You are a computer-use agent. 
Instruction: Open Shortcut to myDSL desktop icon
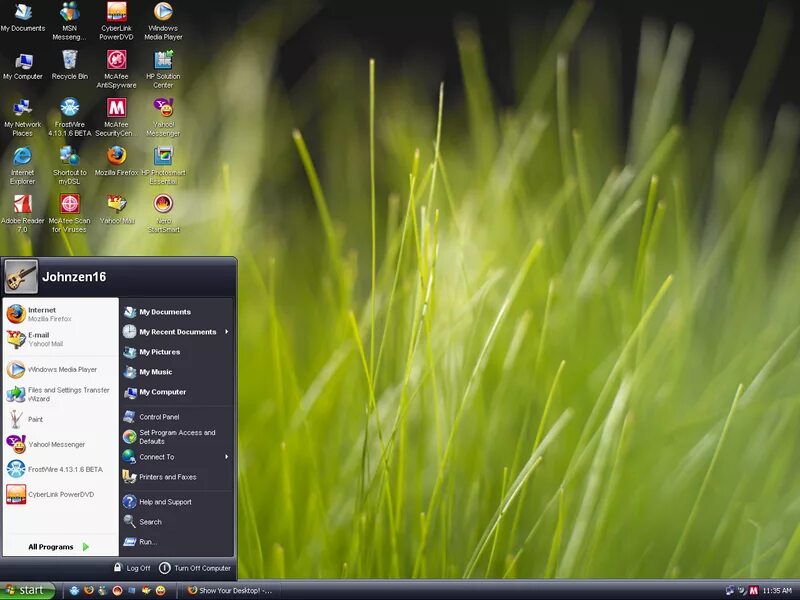(x=69, y=166)
